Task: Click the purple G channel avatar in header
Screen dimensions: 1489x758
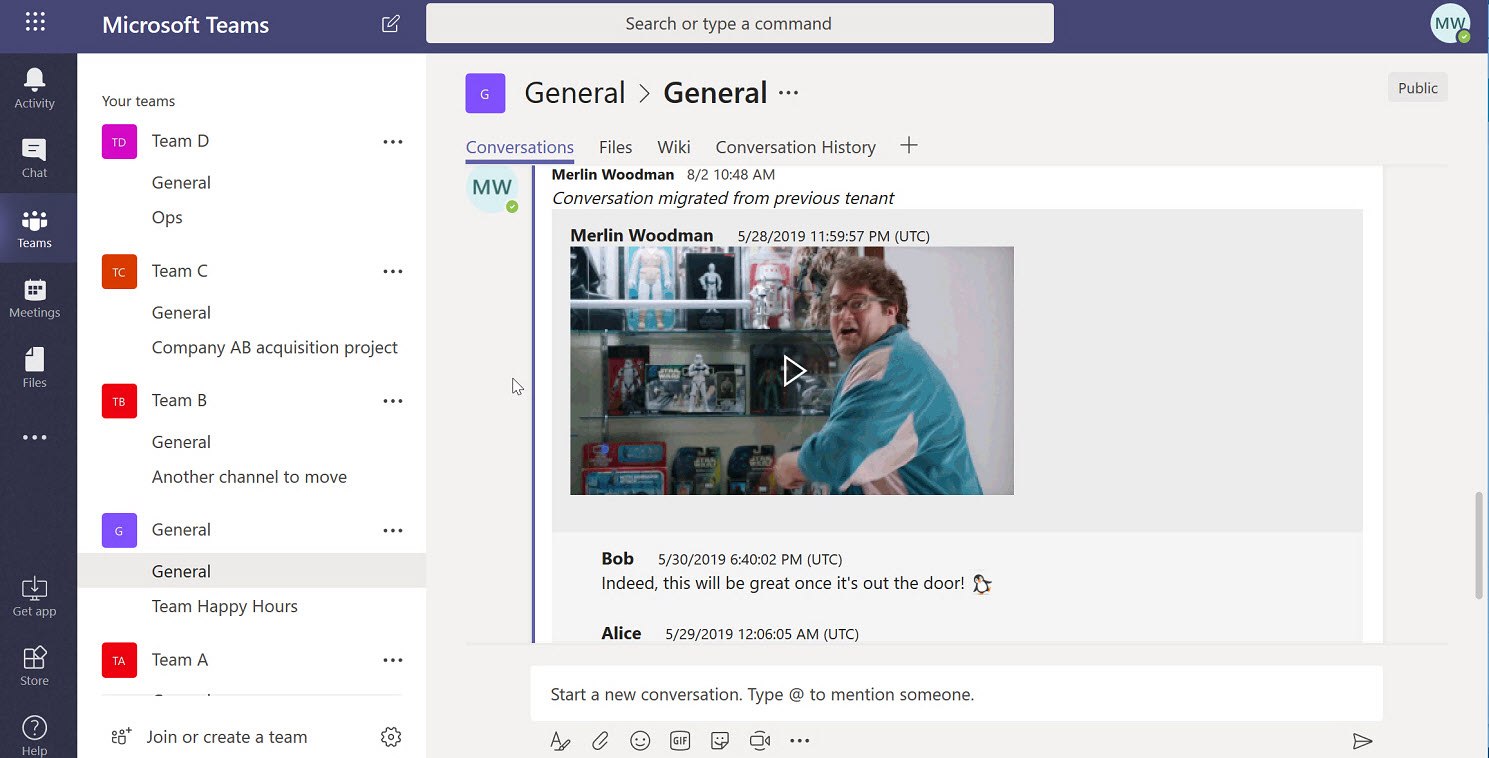Action: point(485,94)
